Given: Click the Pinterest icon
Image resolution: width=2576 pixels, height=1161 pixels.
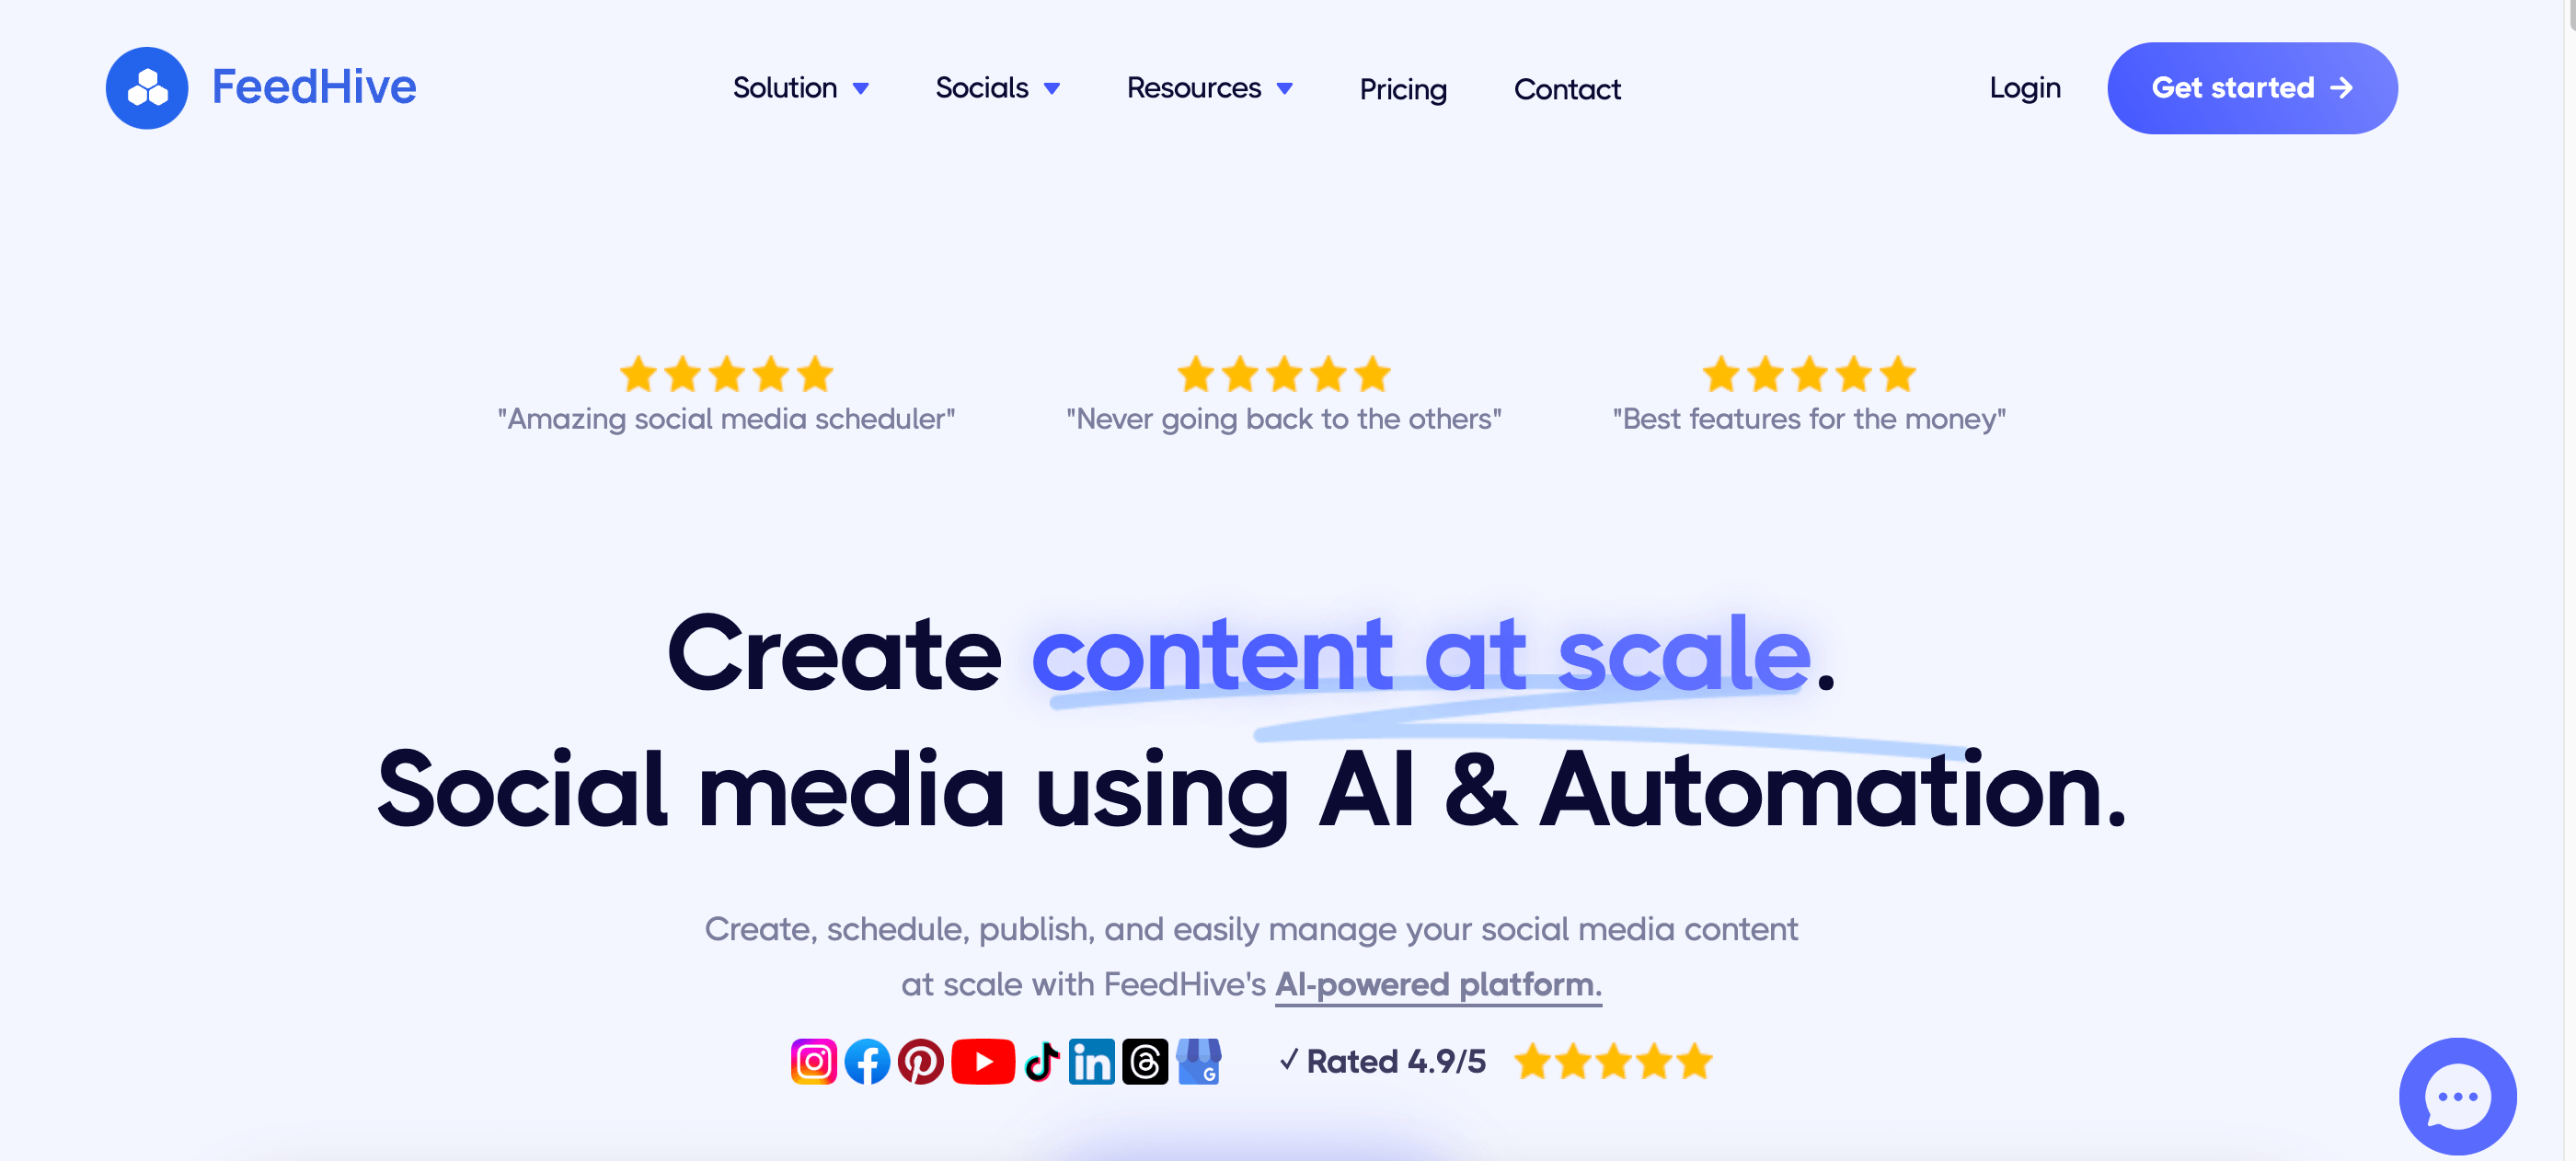Looking at the screenshot, I should pyautogui.click(x=918, y=1058).
